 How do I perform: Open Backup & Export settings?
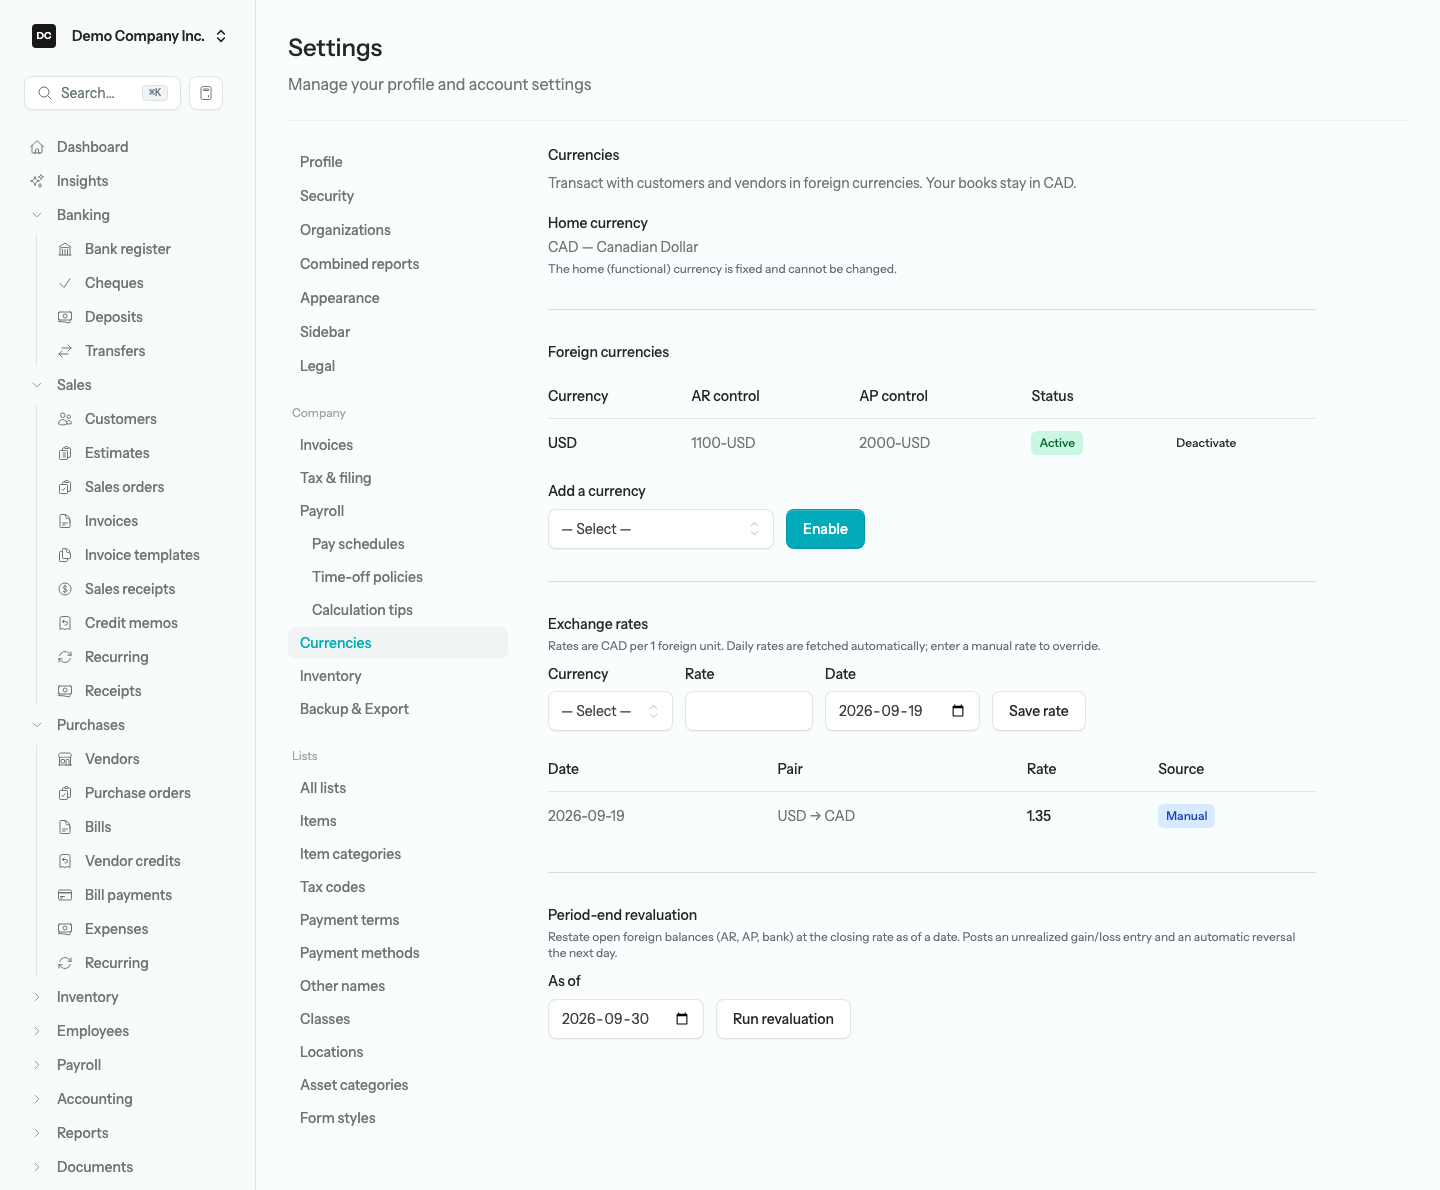pyautogui.click(x=398, y=709)
